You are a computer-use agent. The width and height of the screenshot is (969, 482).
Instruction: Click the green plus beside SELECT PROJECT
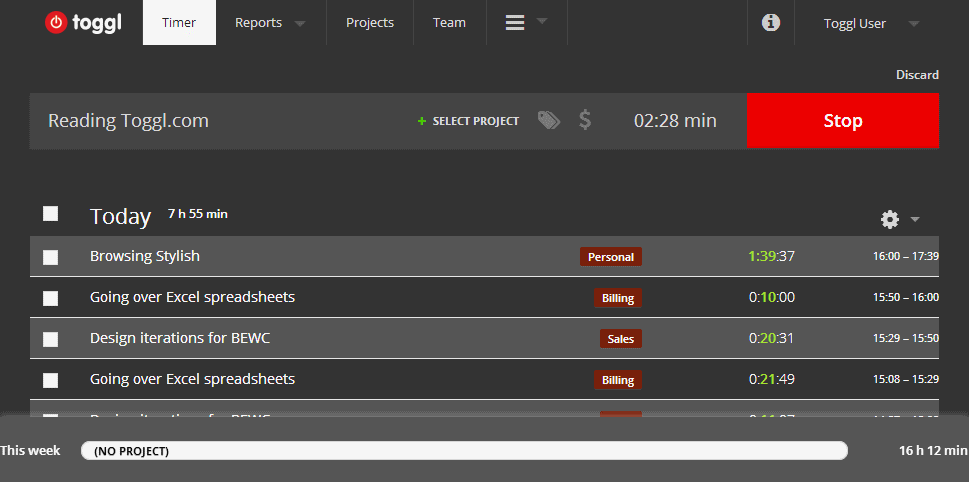point(422,121)
